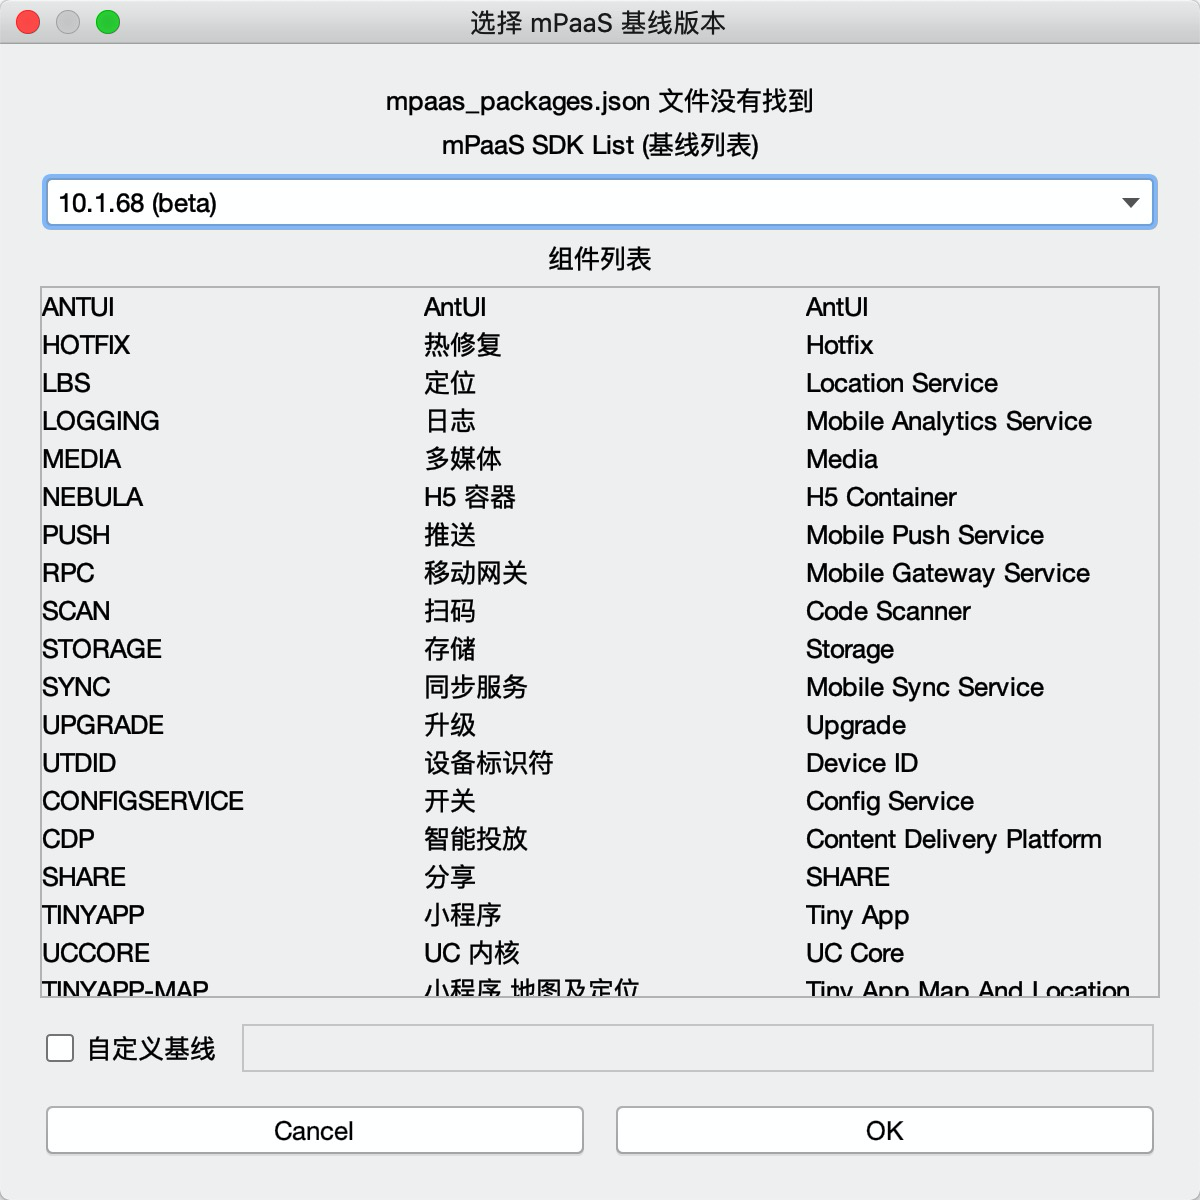Select the UCCORE component name
The height and width of the screenshot is (1200, 1200).
(96, 953)
